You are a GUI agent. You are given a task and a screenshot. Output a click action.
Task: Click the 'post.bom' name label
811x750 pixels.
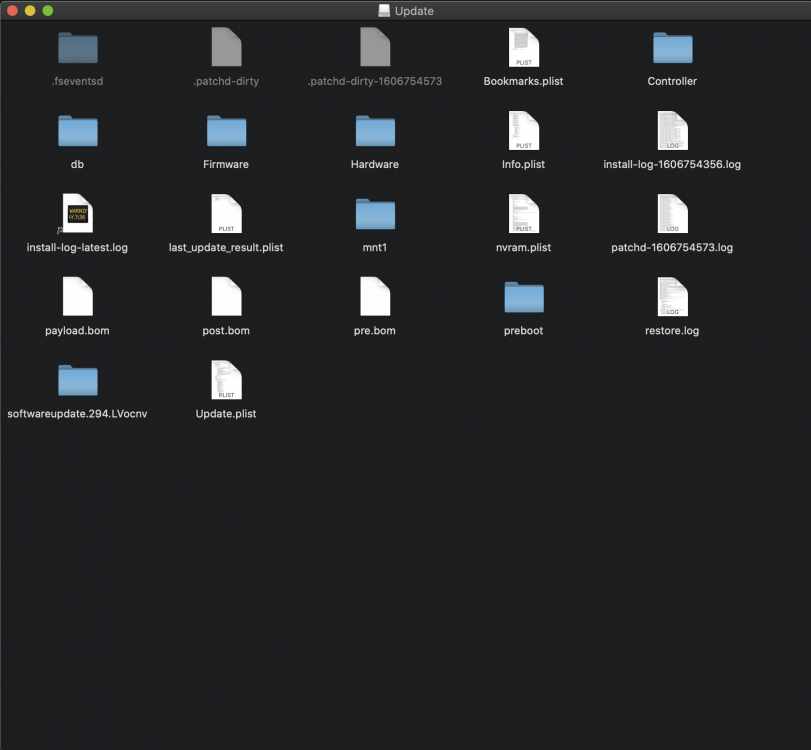[x=226, y=331]
